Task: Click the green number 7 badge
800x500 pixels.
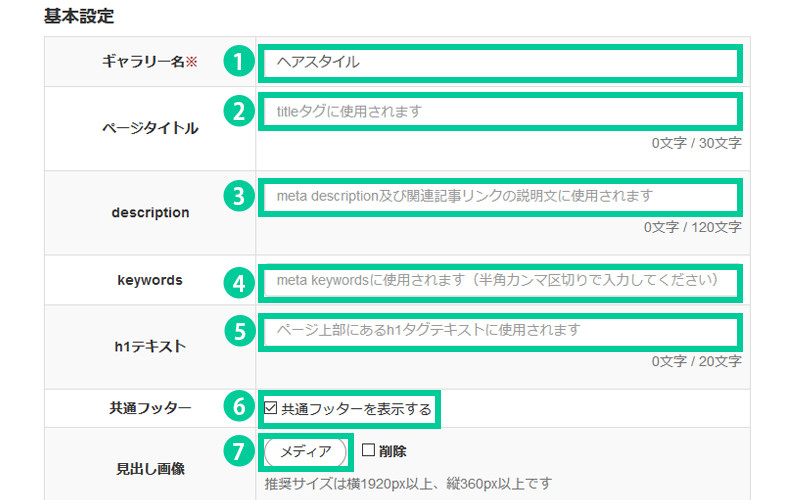Action: coord(238,452)
